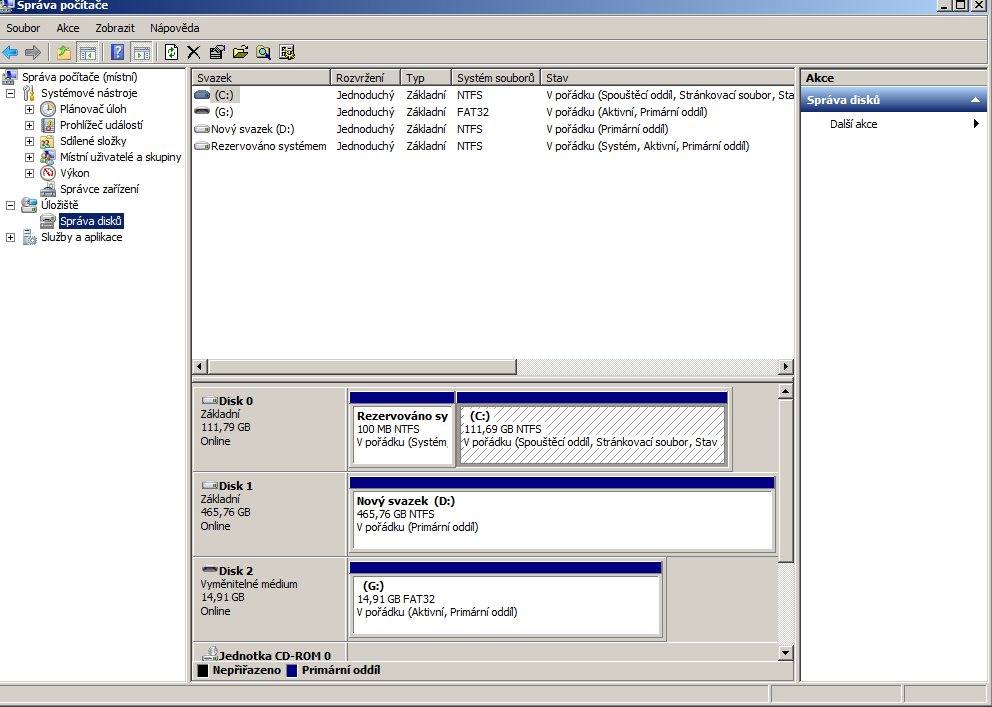The image size is (992, 707).
Task: Click the blue question mark help icon
Action: (118, 52)
